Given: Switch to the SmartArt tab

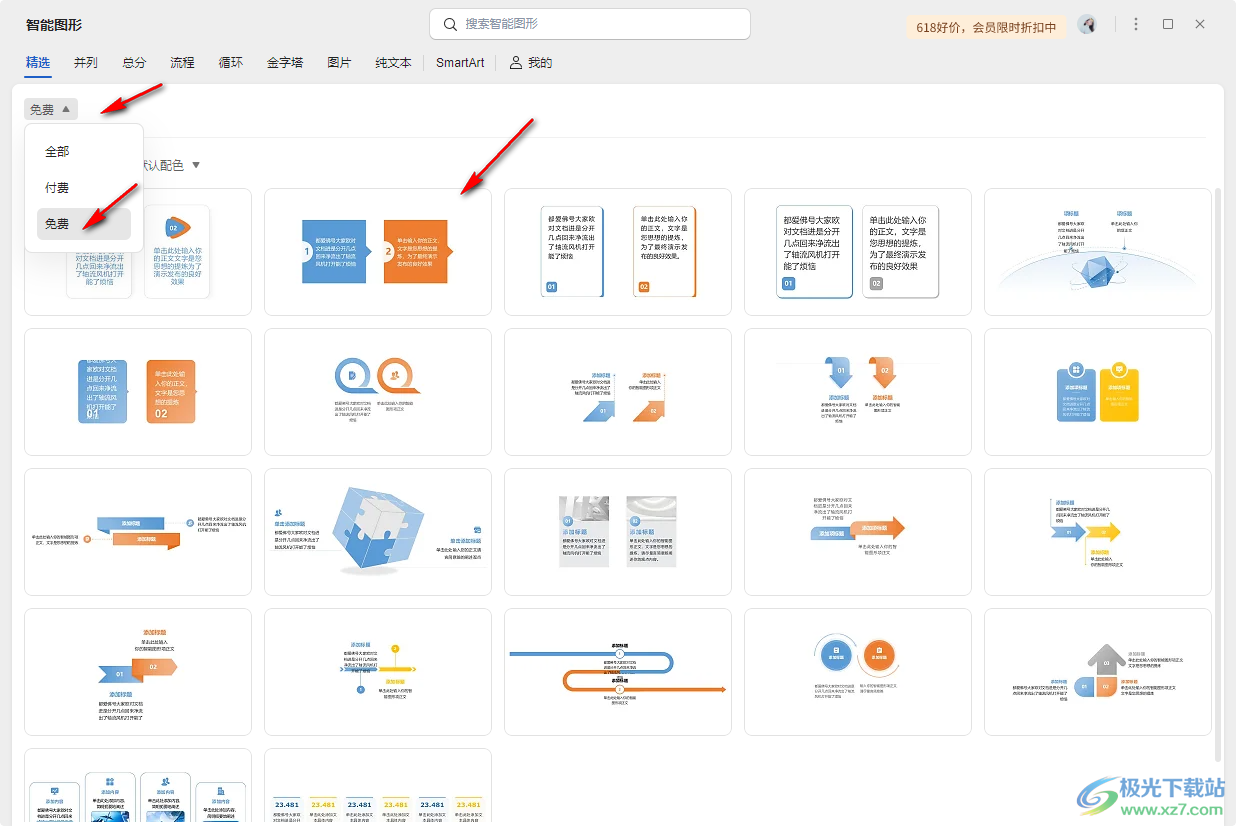Looking at the screenshot, I should click(x=460, y=62).
